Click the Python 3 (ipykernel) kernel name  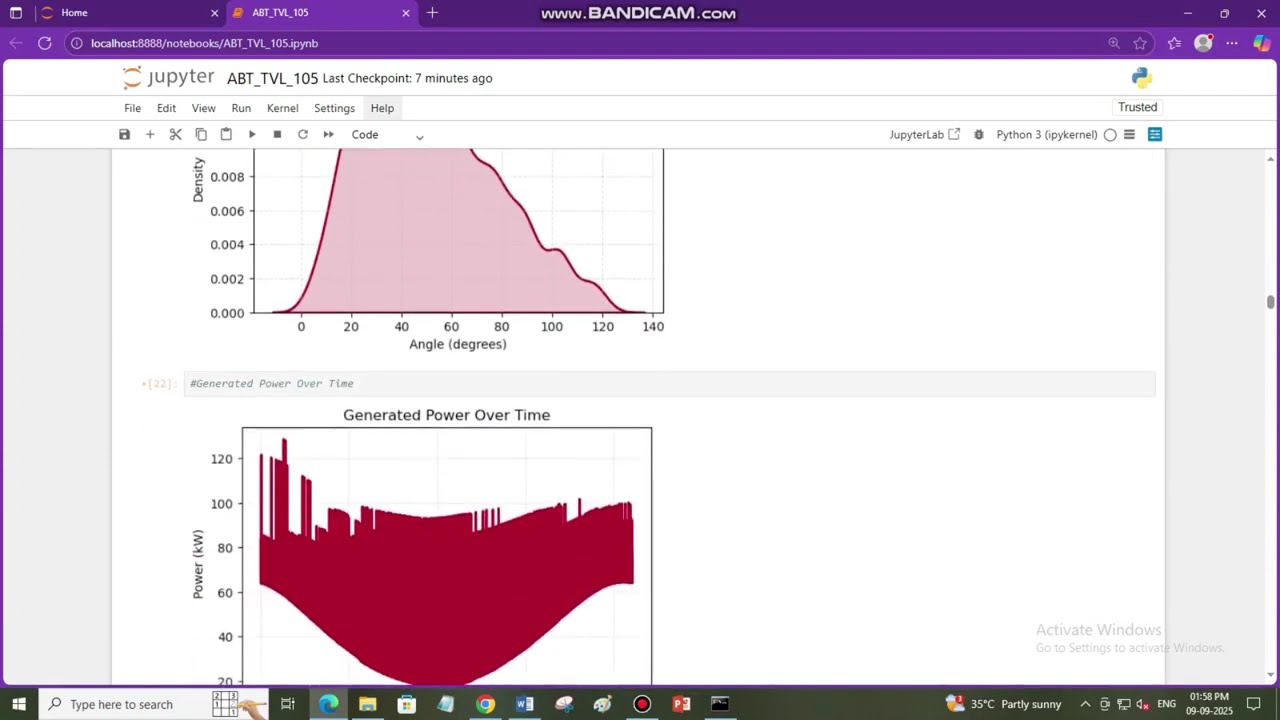(x=1047, y=134)
